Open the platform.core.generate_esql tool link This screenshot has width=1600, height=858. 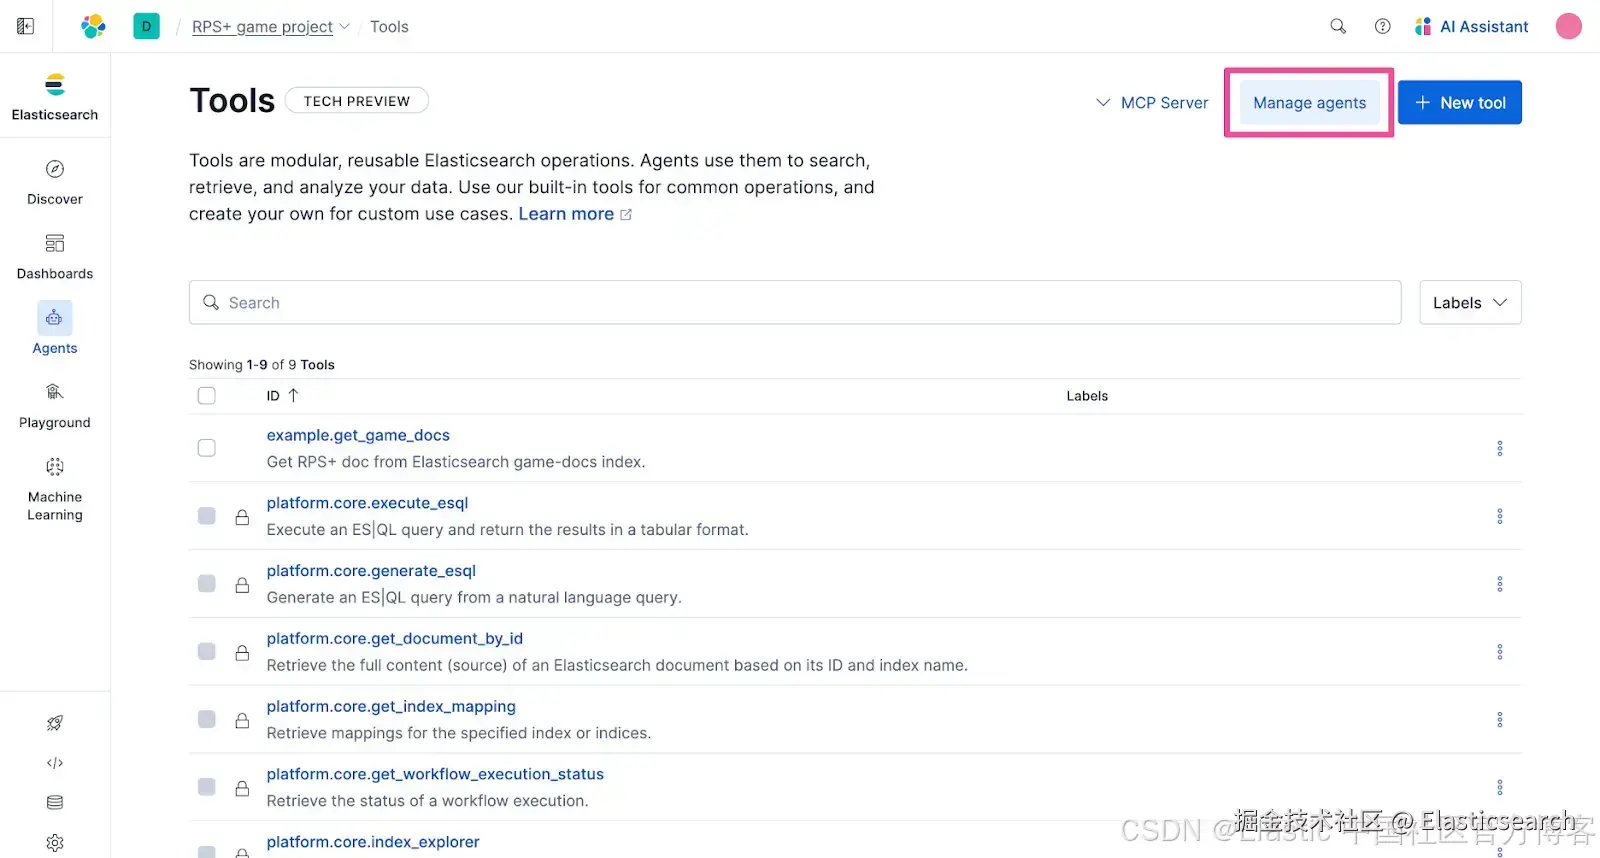pyautogui.click(x=371, y=571)
